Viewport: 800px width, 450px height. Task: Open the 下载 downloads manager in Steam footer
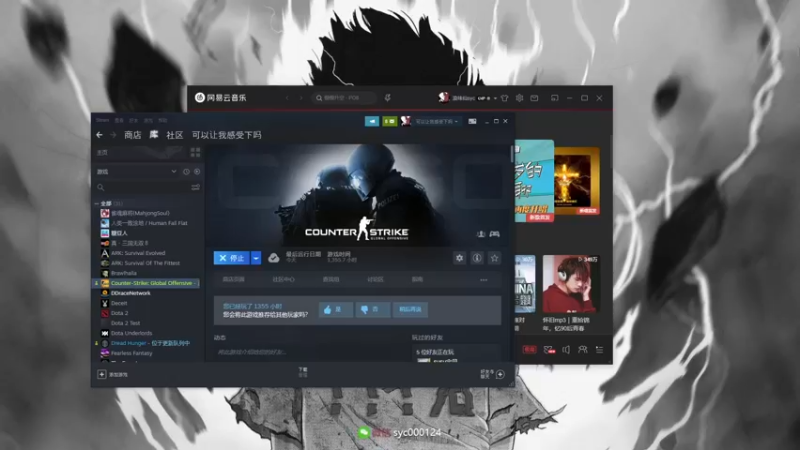pos(303,372)
